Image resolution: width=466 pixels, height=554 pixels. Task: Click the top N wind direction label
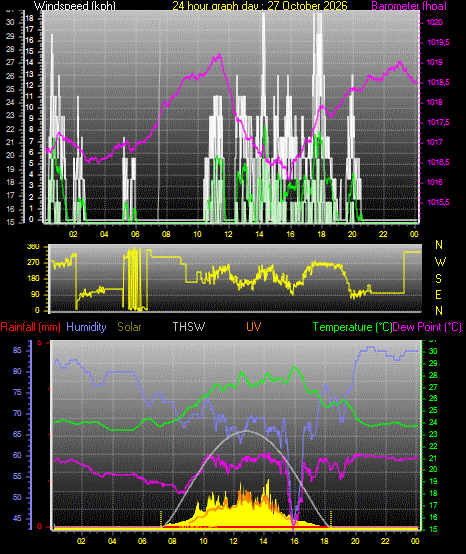coord(439,244)
